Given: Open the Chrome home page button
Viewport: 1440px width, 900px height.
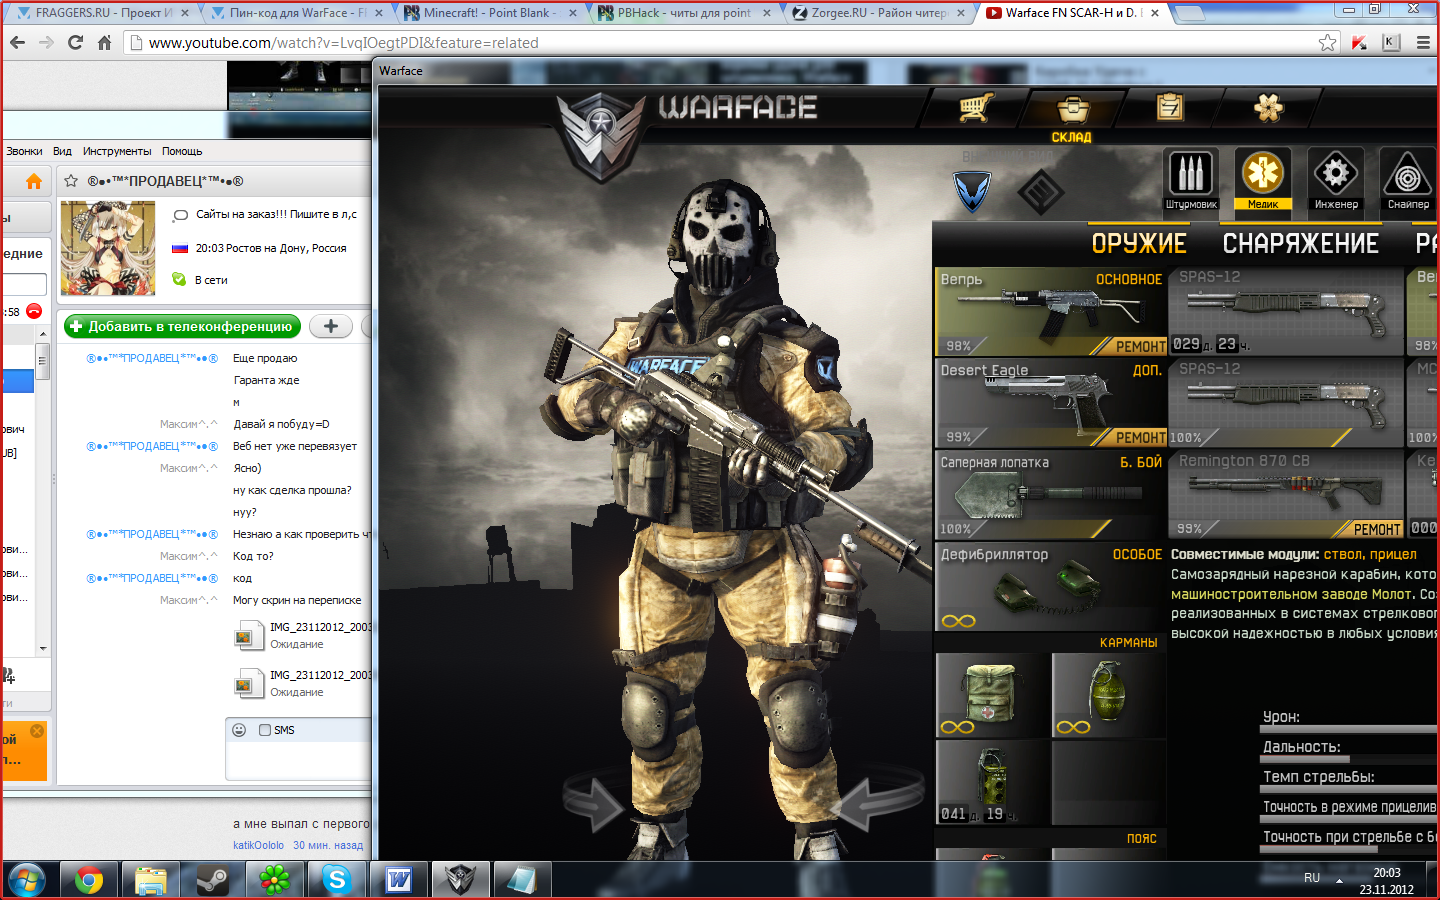Looking at the screenshot, I should [x=104, y=42].
